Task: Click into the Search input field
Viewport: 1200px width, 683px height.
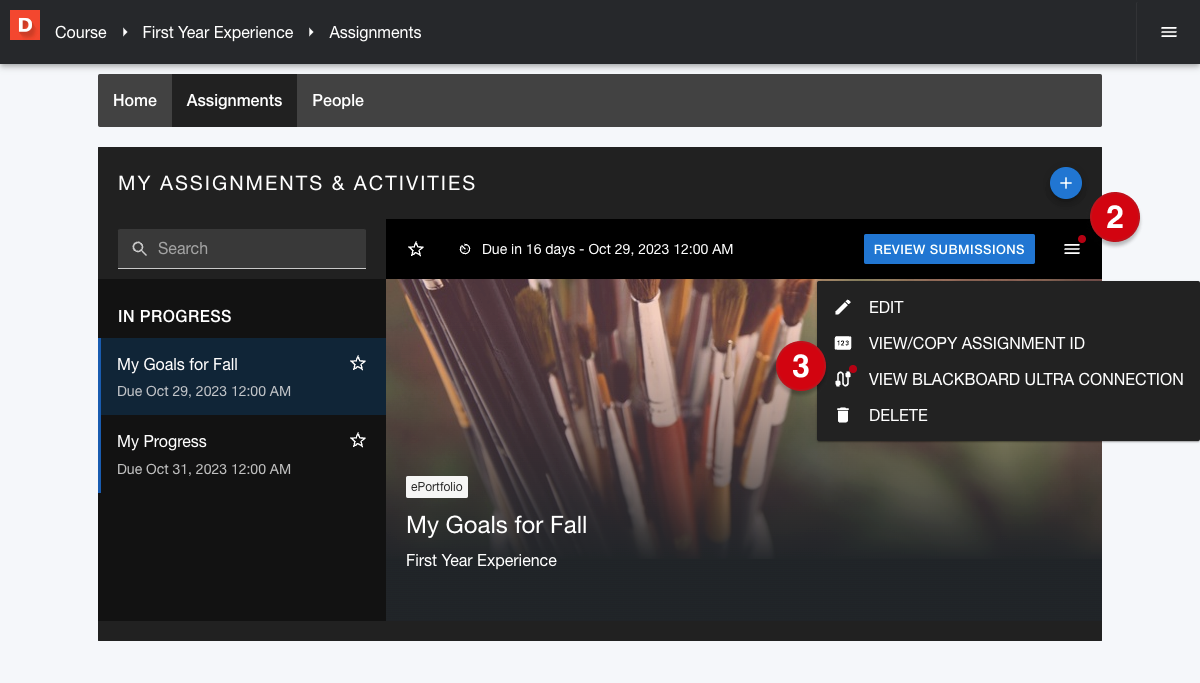Action: pyautogui.click(x=255, y=249)
